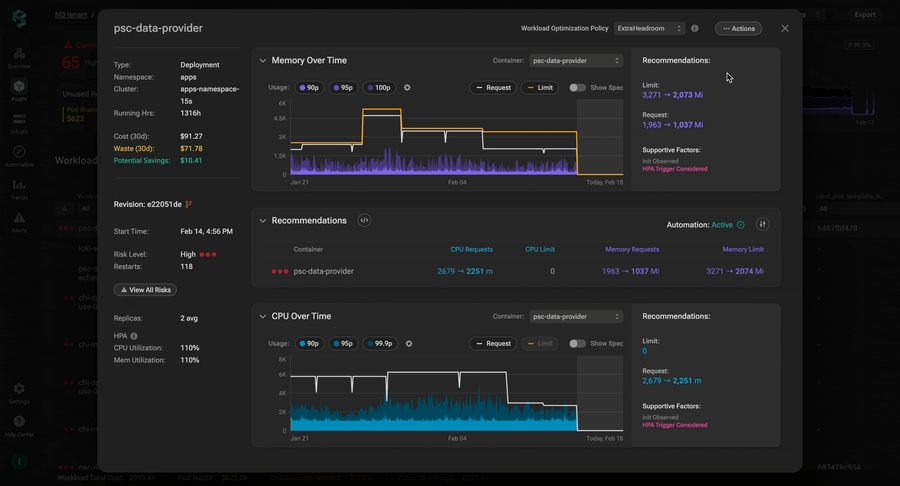The image size is (900, 486).
Task: Enable Show Spec on memory chart
Action: tap(578, 88)
